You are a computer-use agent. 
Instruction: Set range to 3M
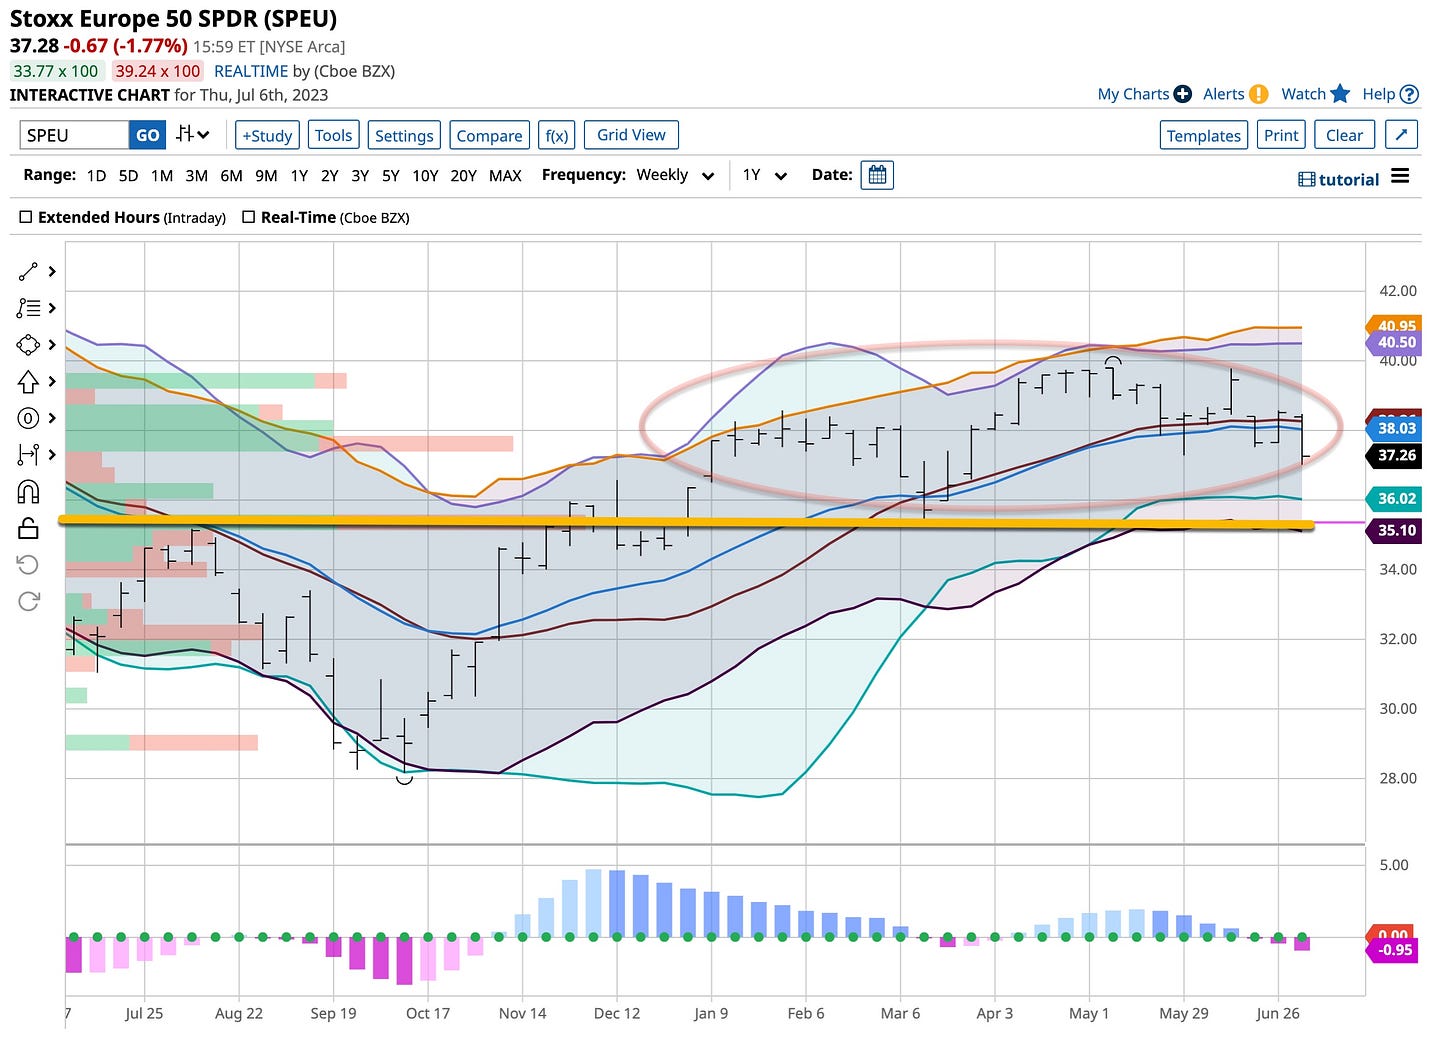click(x=196, y=175)
